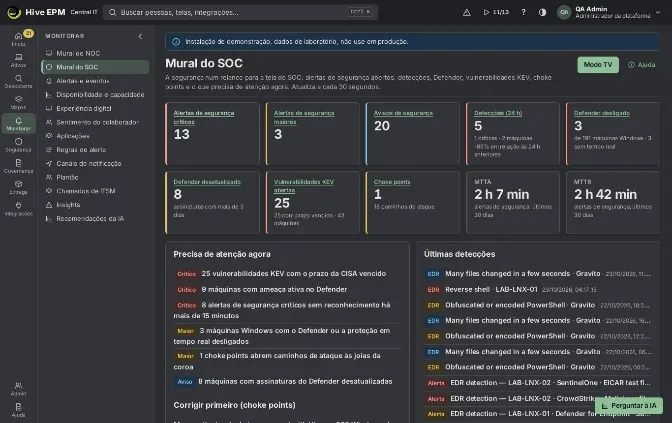Open Plantão menu item
The image size is (672, 423).
tap(95, 177)
